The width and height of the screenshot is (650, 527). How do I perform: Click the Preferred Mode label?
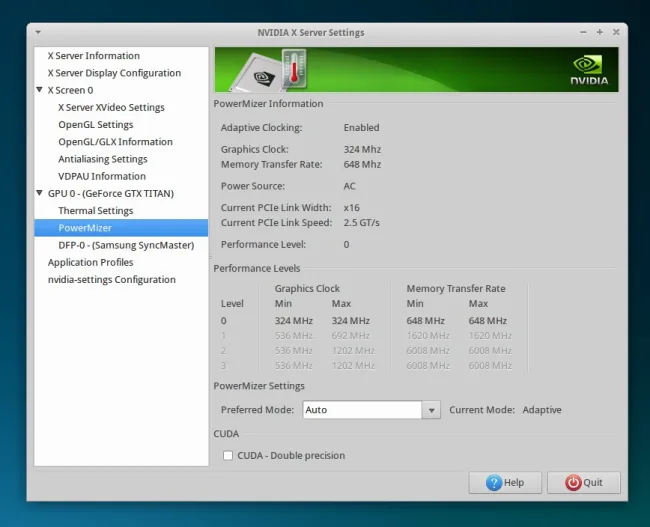[x=257, y=410]
